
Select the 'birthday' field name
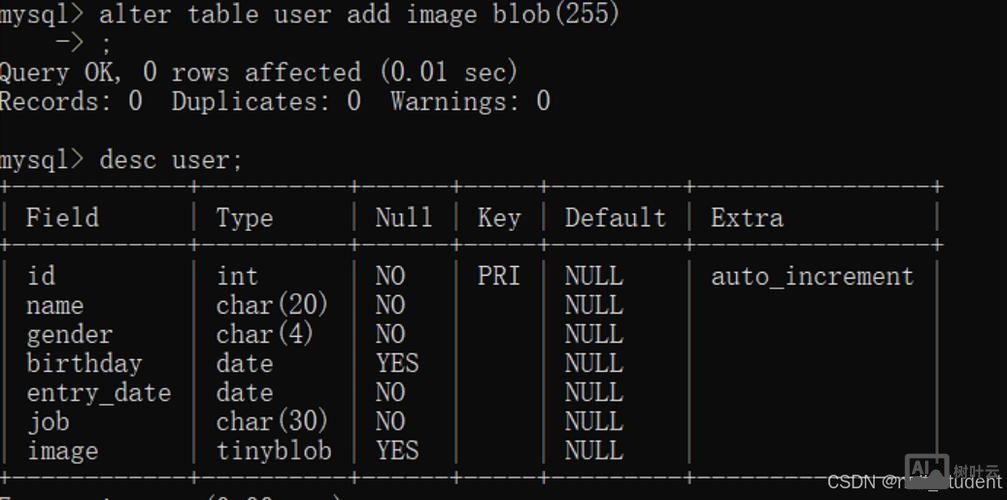tap(84, 364)
